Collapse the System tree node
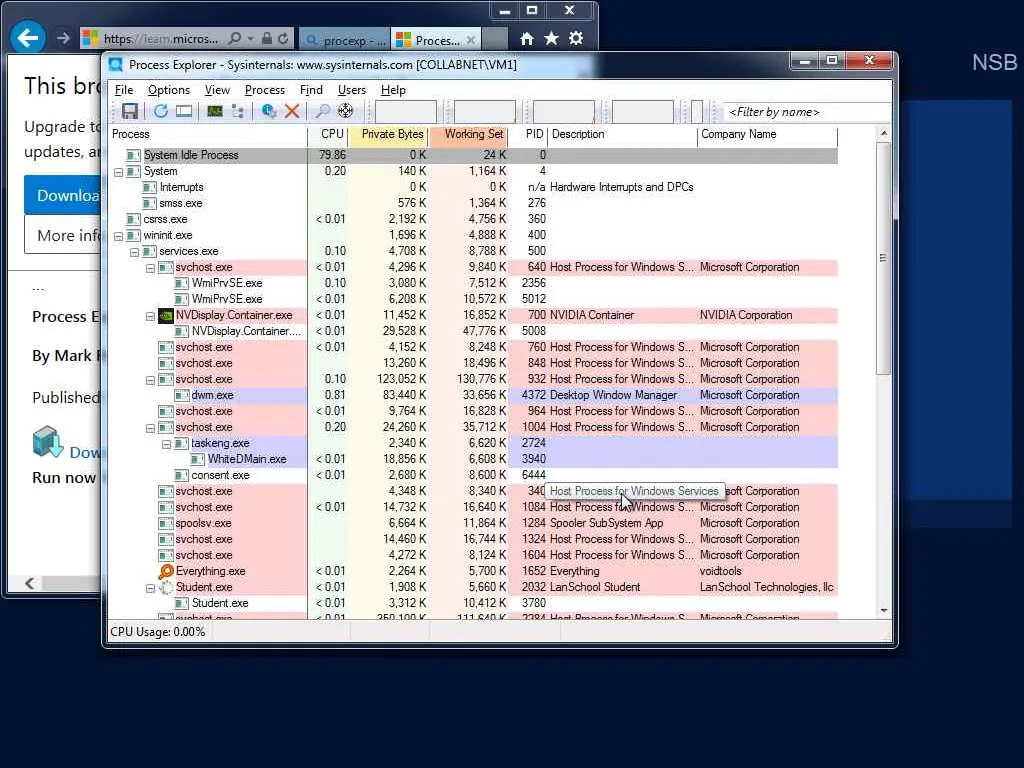1024x768 pixels. pyautogui.click(x=118, y=172)
